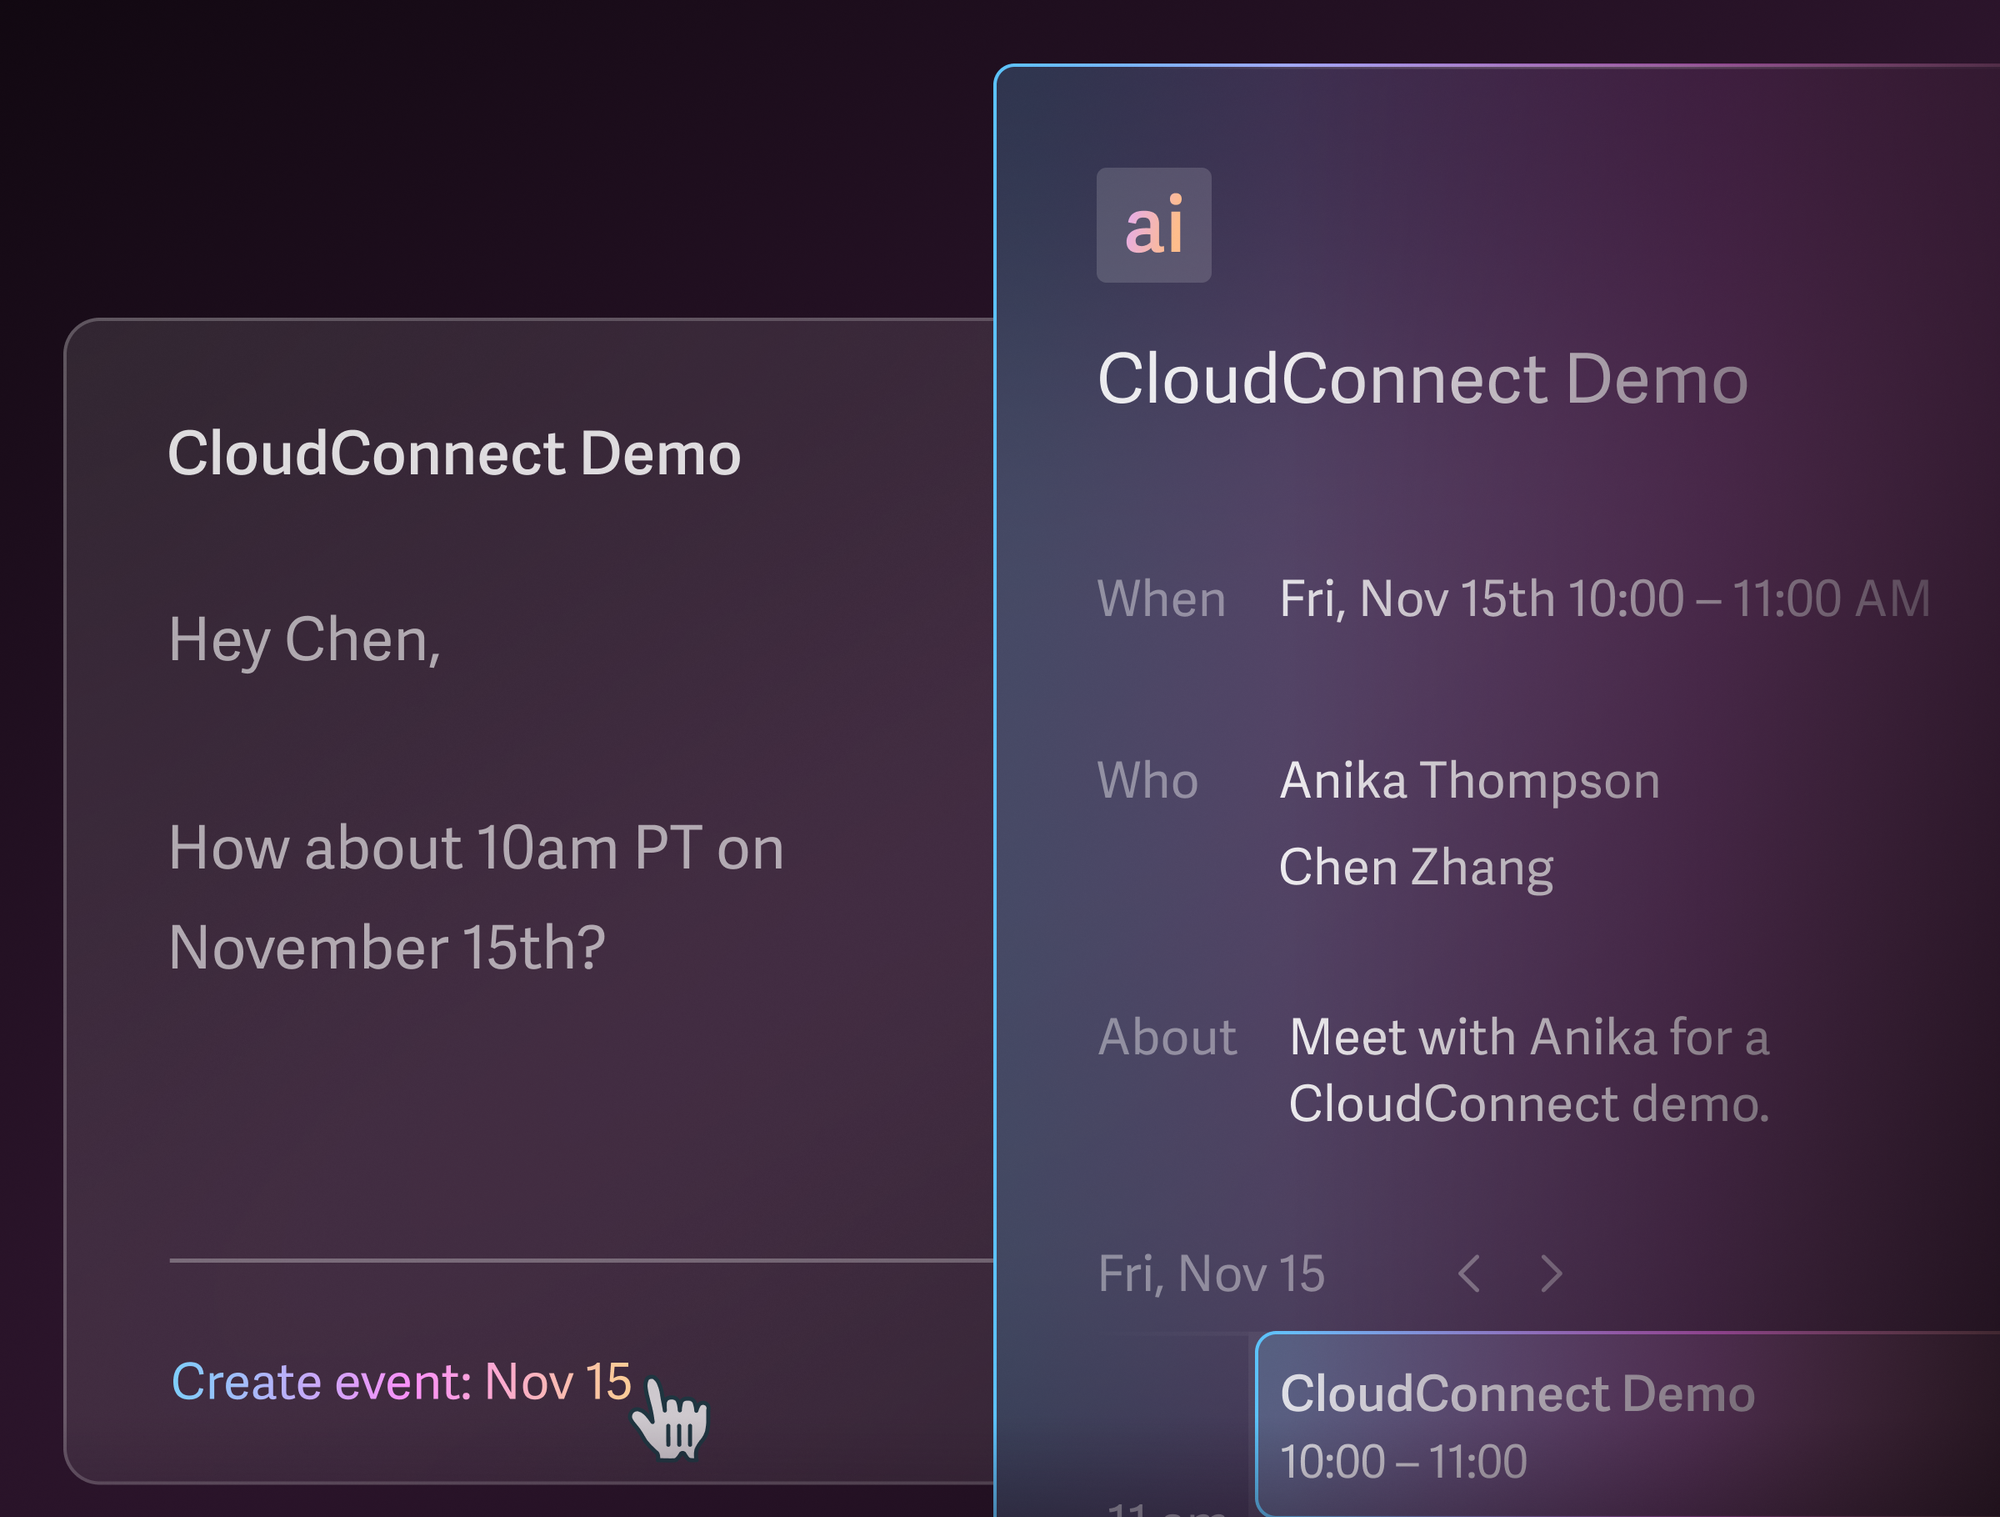Go to previous day chevron
This screenshot has height=1517, width=2000.
click(1469, 1273)
